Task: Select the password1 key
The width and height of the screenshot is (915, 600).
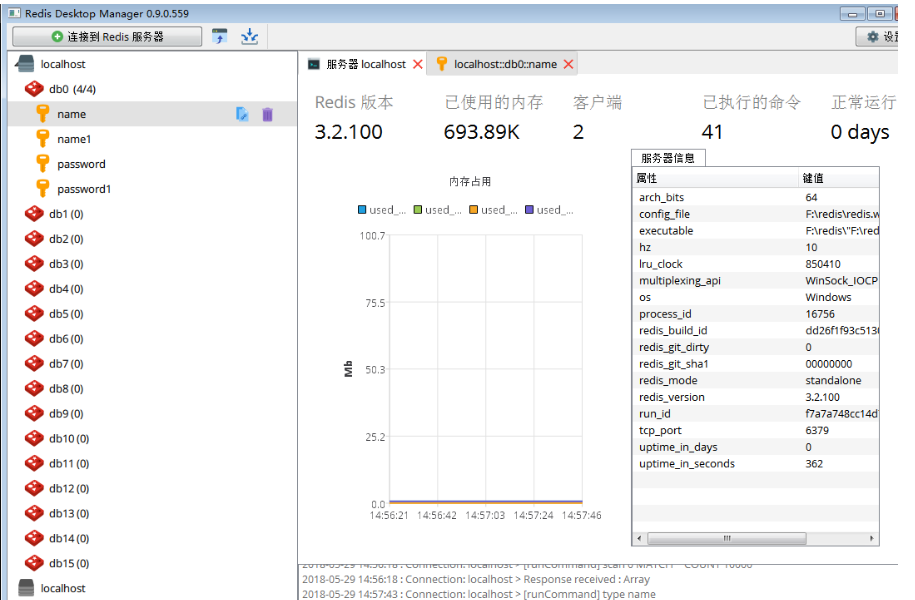Action: [84, 190]
